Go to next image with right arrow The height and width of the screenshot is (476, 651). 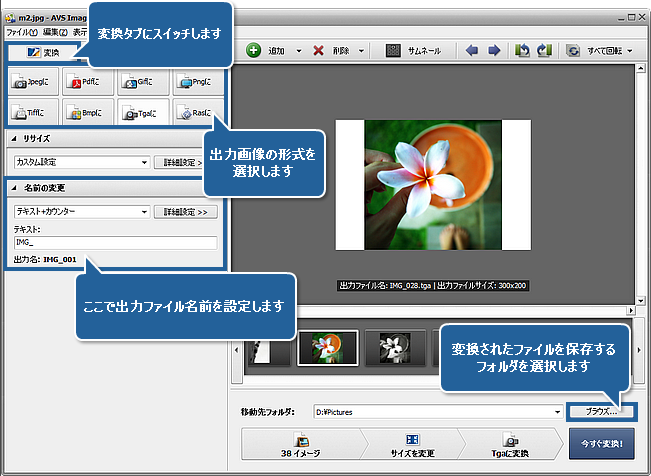point(493,50)
